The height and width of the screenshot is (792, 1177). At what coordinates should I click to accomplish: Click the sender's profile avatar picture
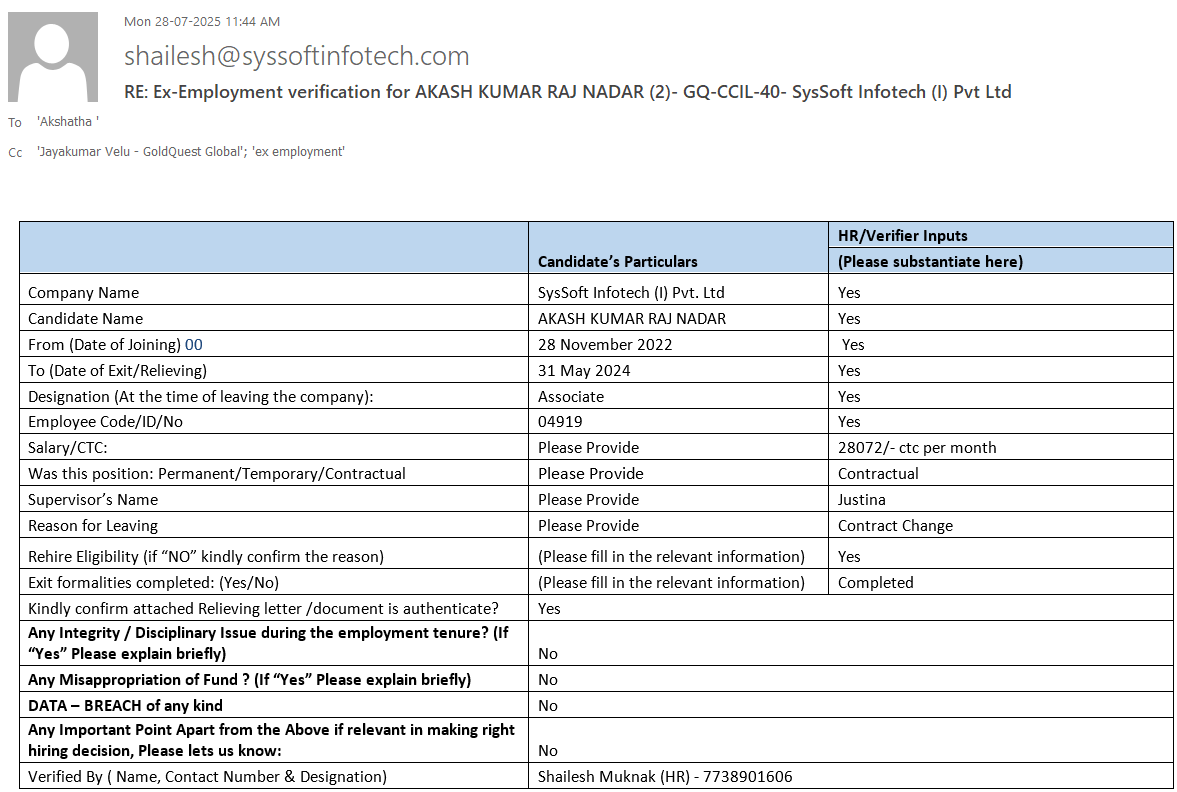point(53,57)
